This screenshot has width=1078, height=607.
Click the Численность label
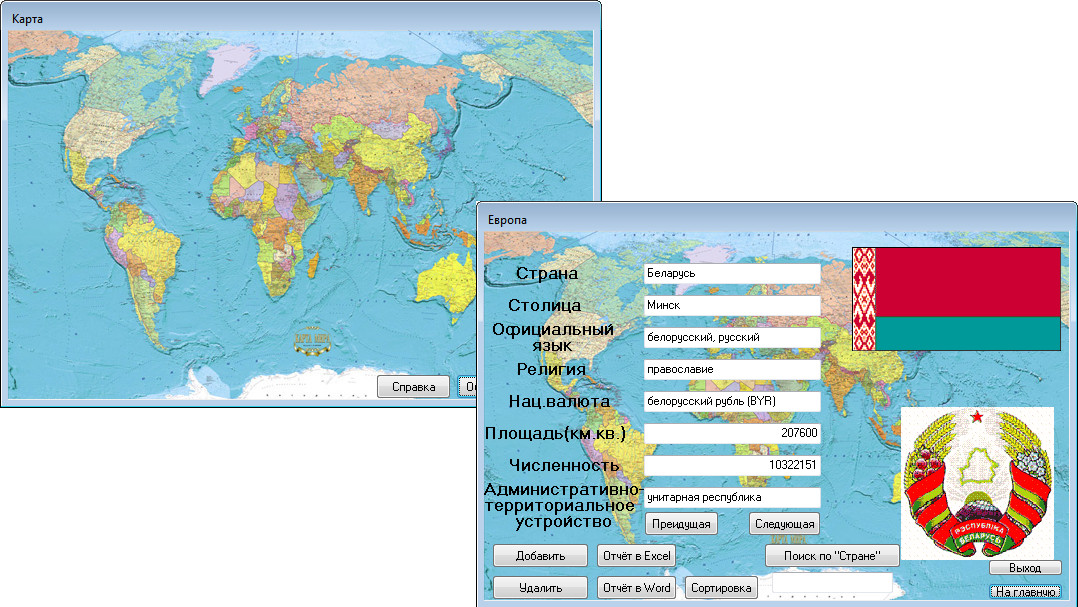tap(564, 465)
